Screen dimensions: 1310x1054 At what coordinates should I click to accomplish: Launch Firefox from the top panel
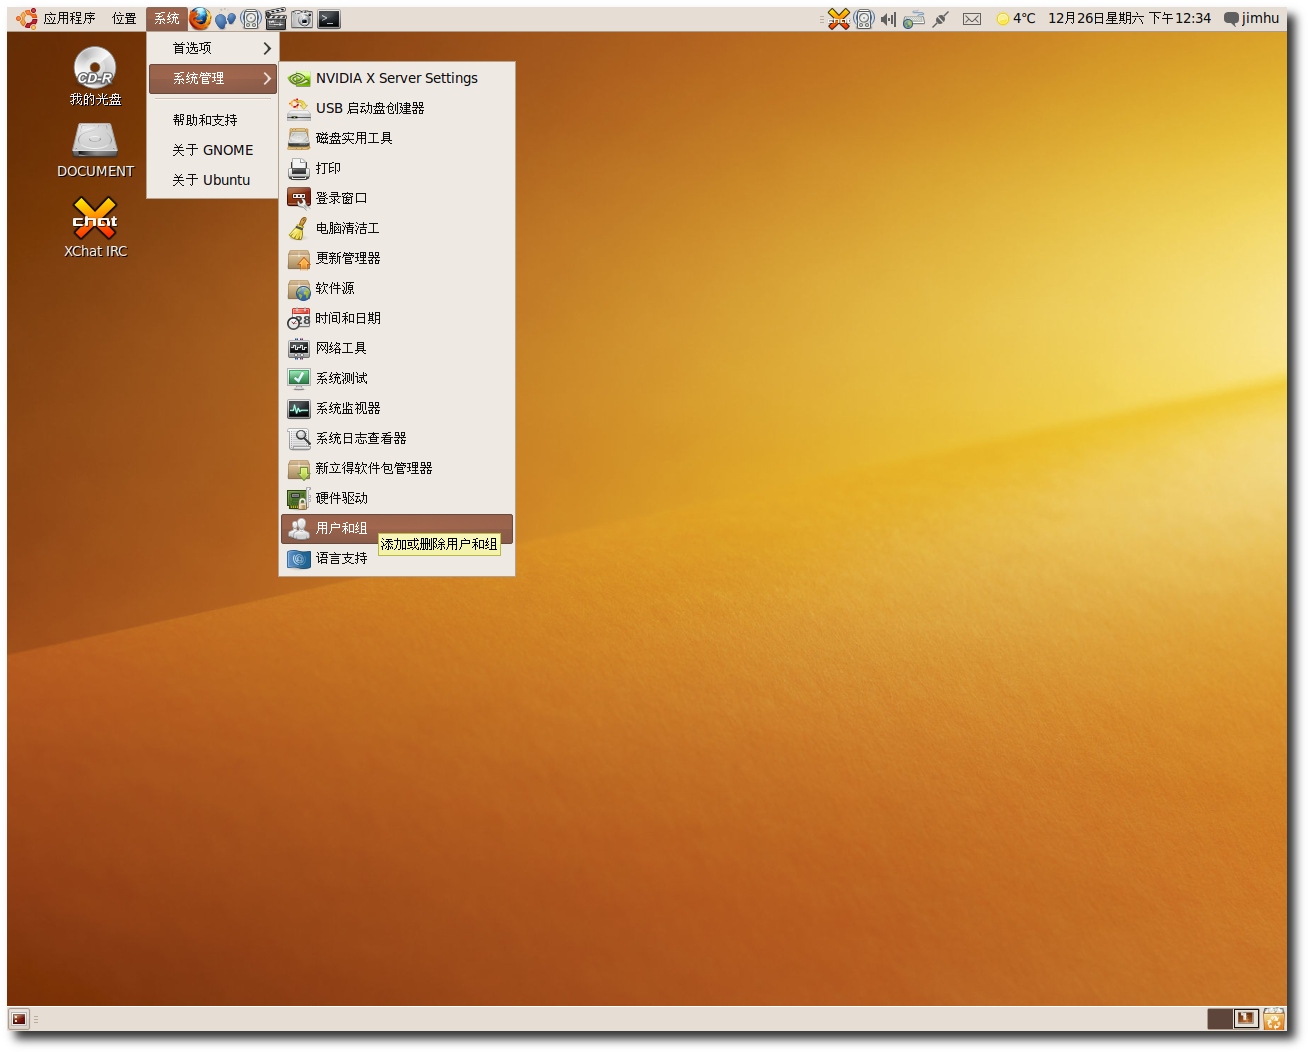[x=200, y=19]
